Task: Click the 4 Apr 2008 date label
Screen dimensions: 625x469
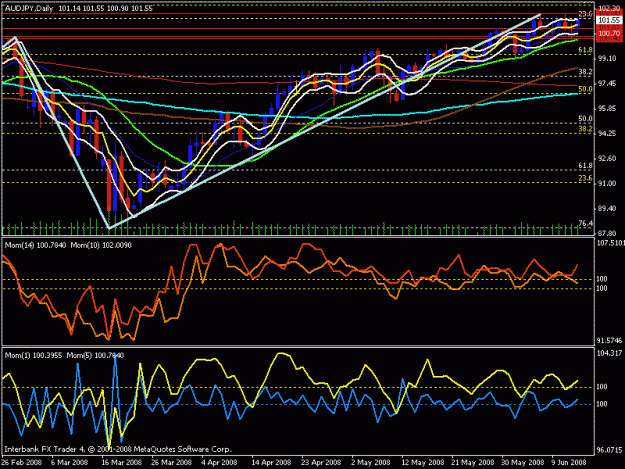Action: pos(219,462)
